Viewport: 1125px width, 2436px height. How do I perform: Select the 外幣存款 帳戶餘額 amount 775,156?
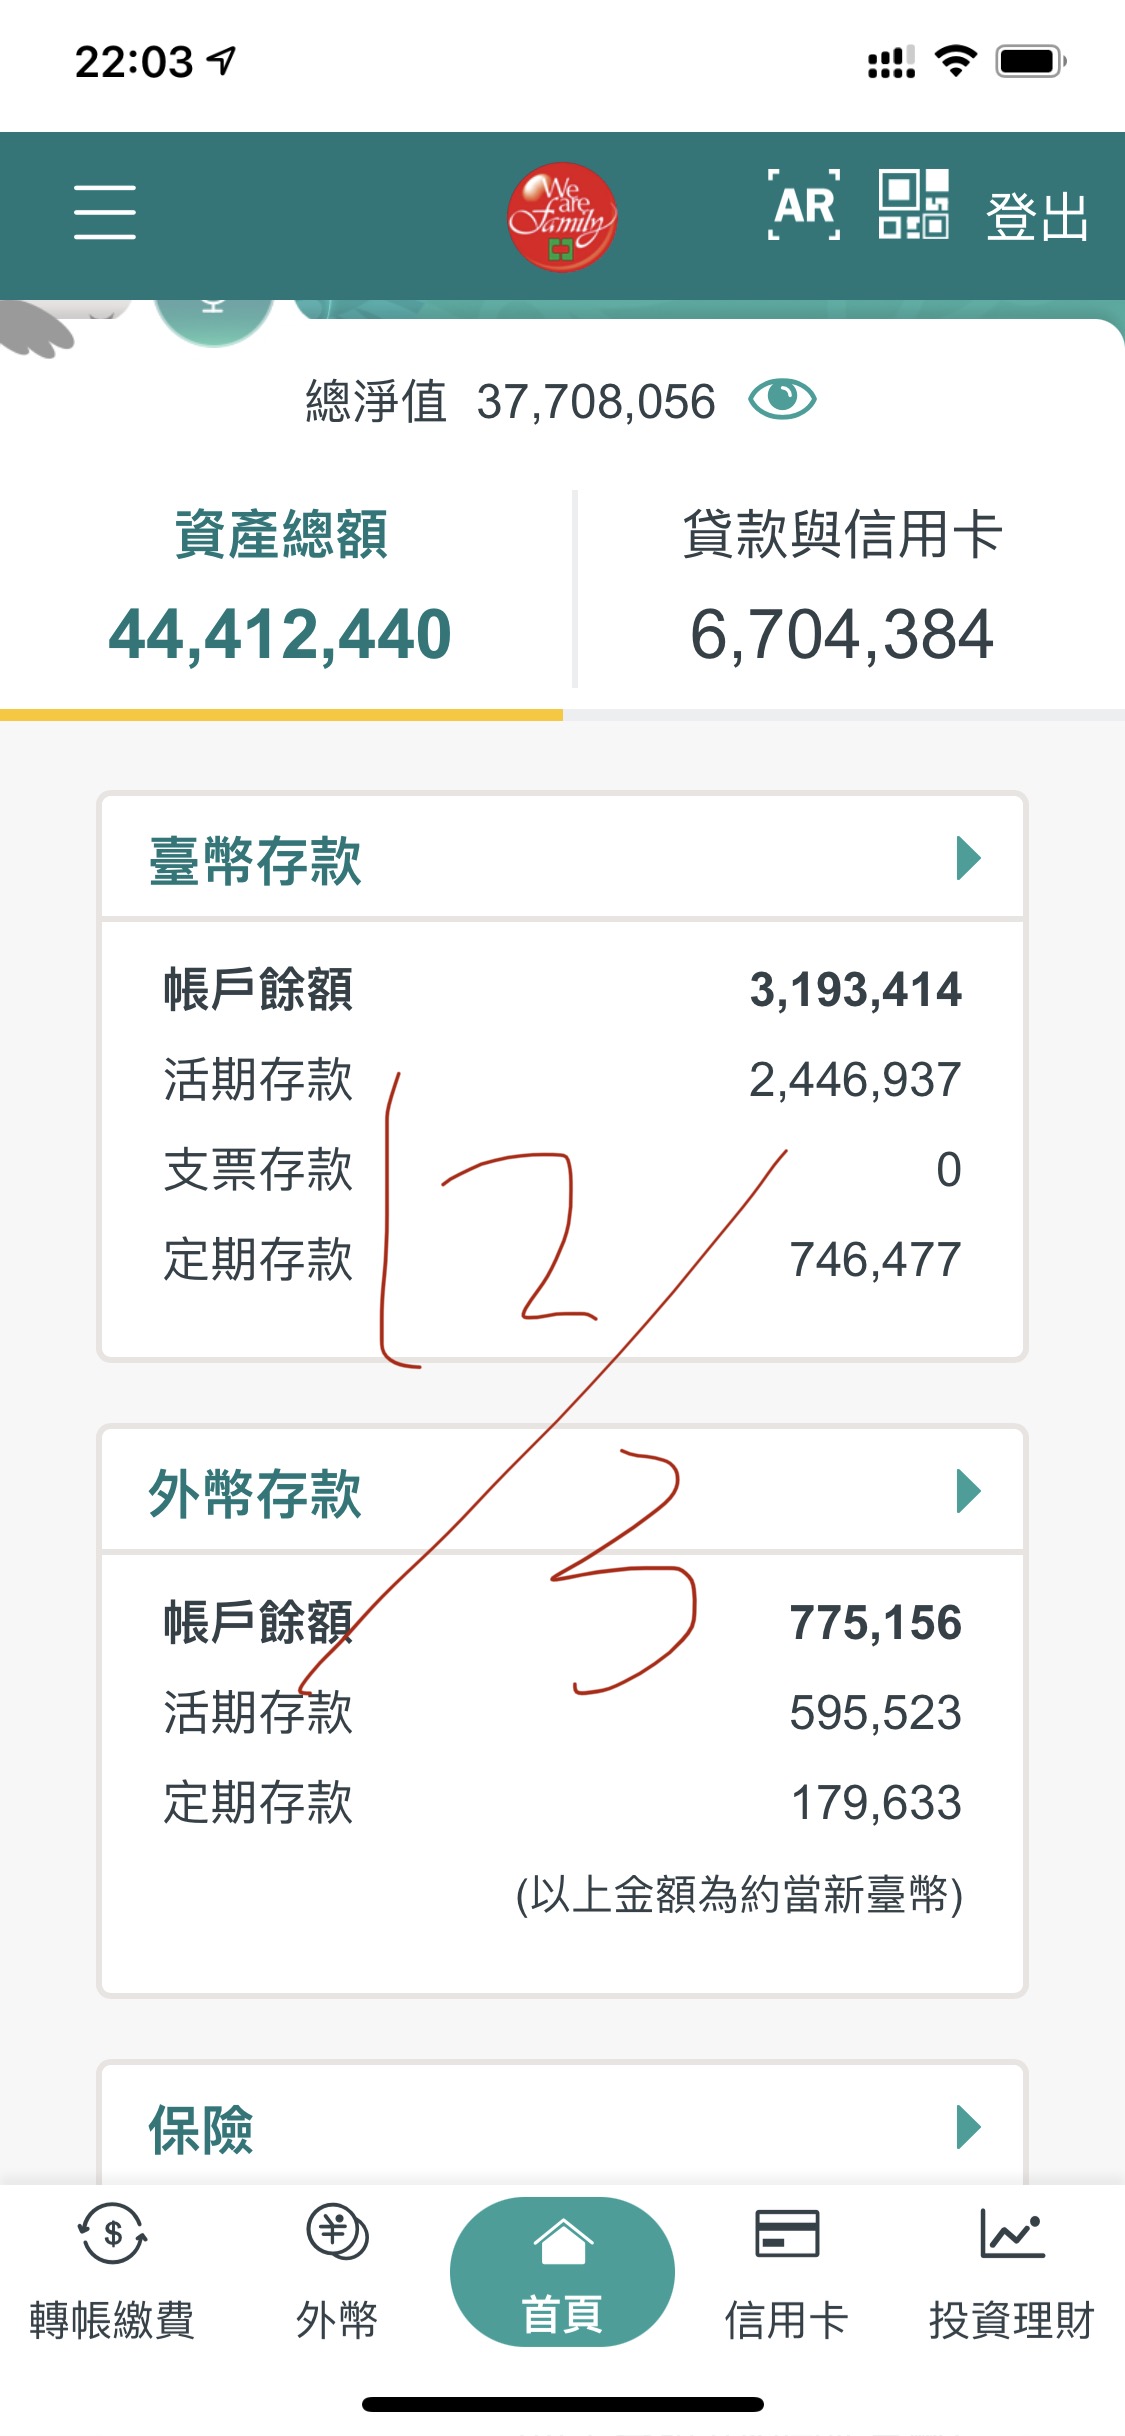(875, 1623)
